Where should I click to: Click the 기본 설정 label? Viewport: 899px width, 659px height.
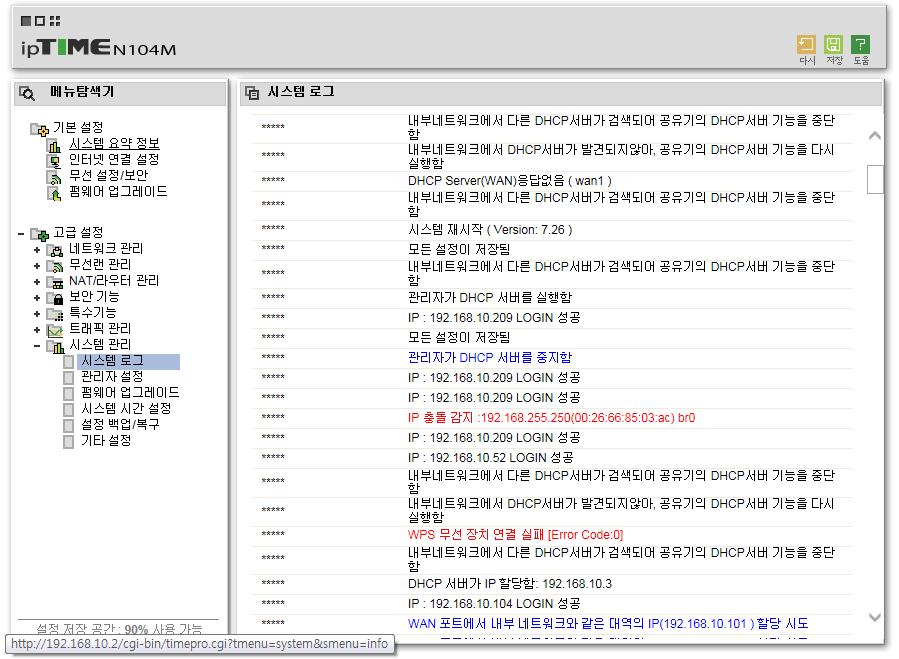click(x=78, y=127)
